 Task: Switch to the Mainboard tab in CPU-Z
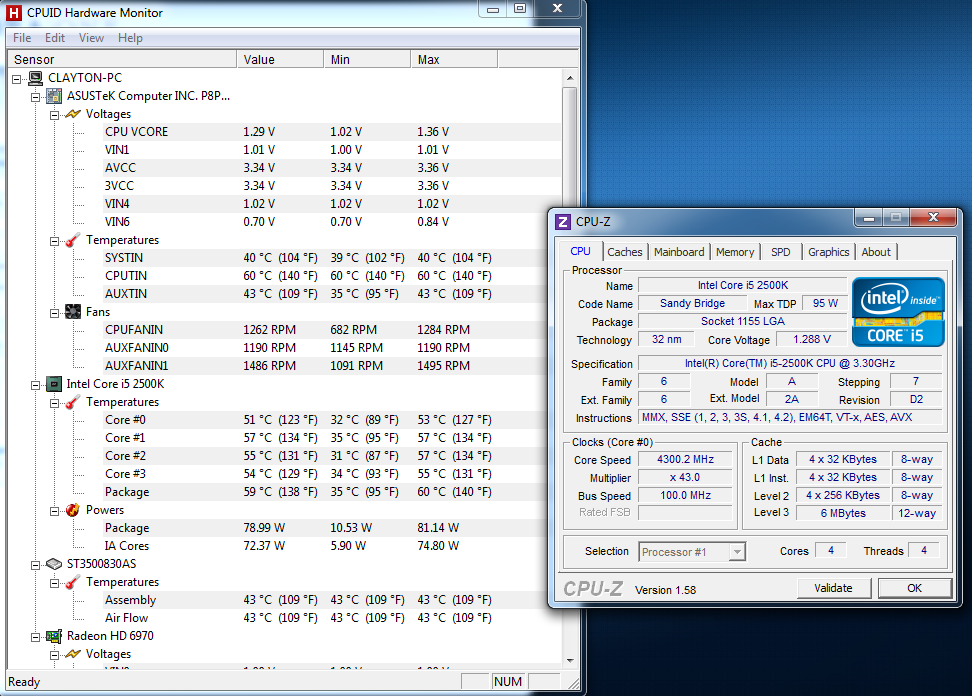(x=679, y=252)
